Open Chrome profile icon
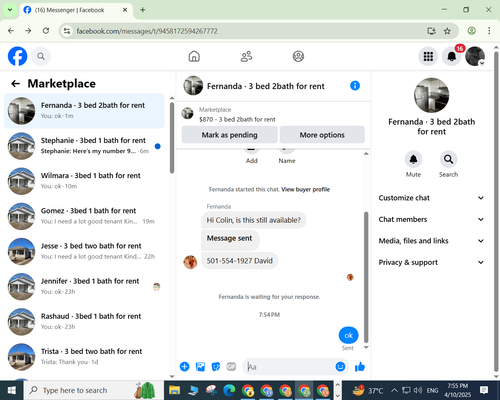The width and height of the screenshot is (500, 400). point(471,31)
